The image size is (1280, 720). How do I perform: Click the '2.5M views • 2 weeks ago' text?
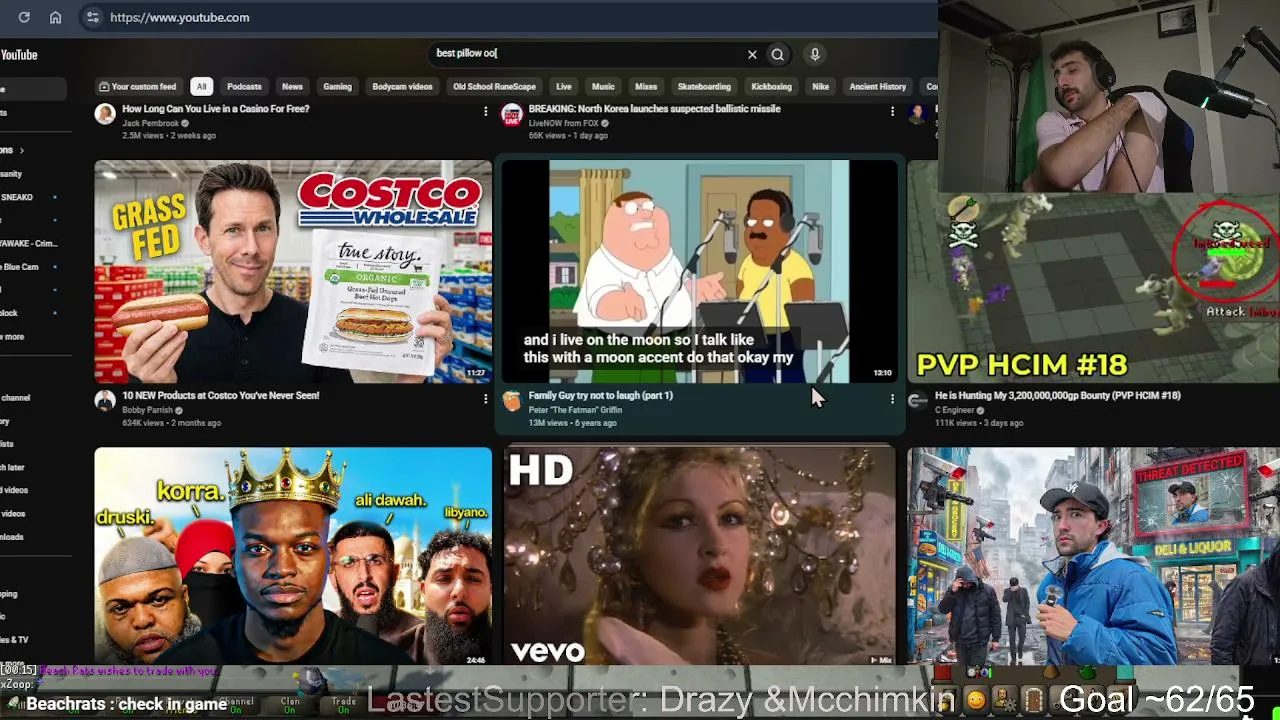[168, 136]
